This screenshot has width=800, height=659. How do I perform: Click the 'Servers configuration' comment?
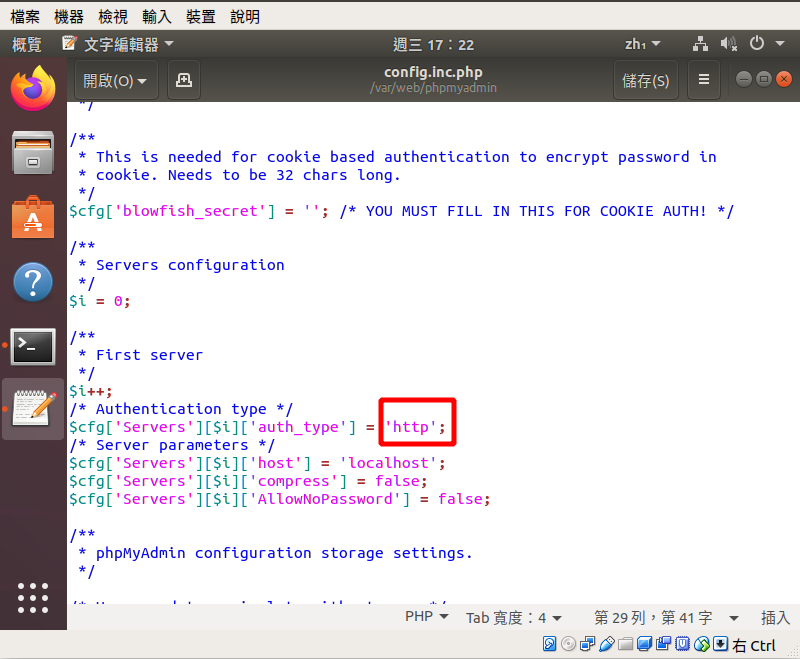[190, 265]
